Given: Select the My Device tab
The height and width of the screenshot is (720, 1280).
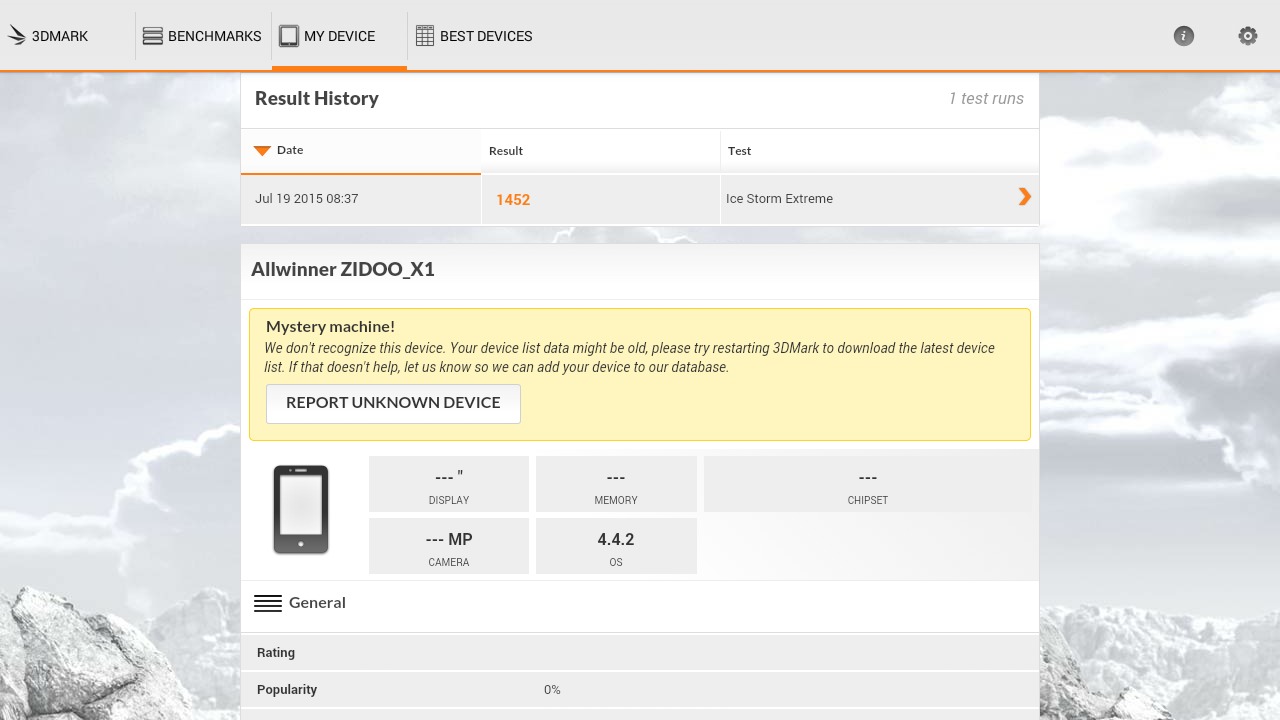Looking at the screenshot, I should click(x=339, y=36).
